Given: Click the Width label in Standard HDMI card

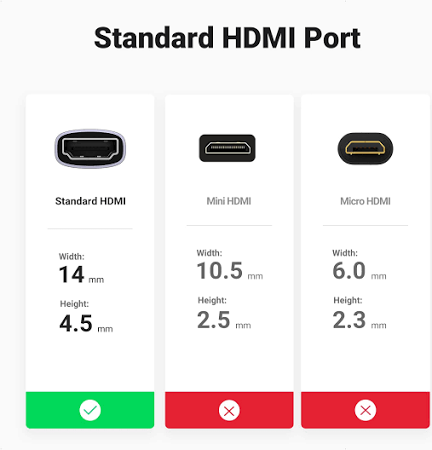Looking at the screenshot, I should point(72,256).
